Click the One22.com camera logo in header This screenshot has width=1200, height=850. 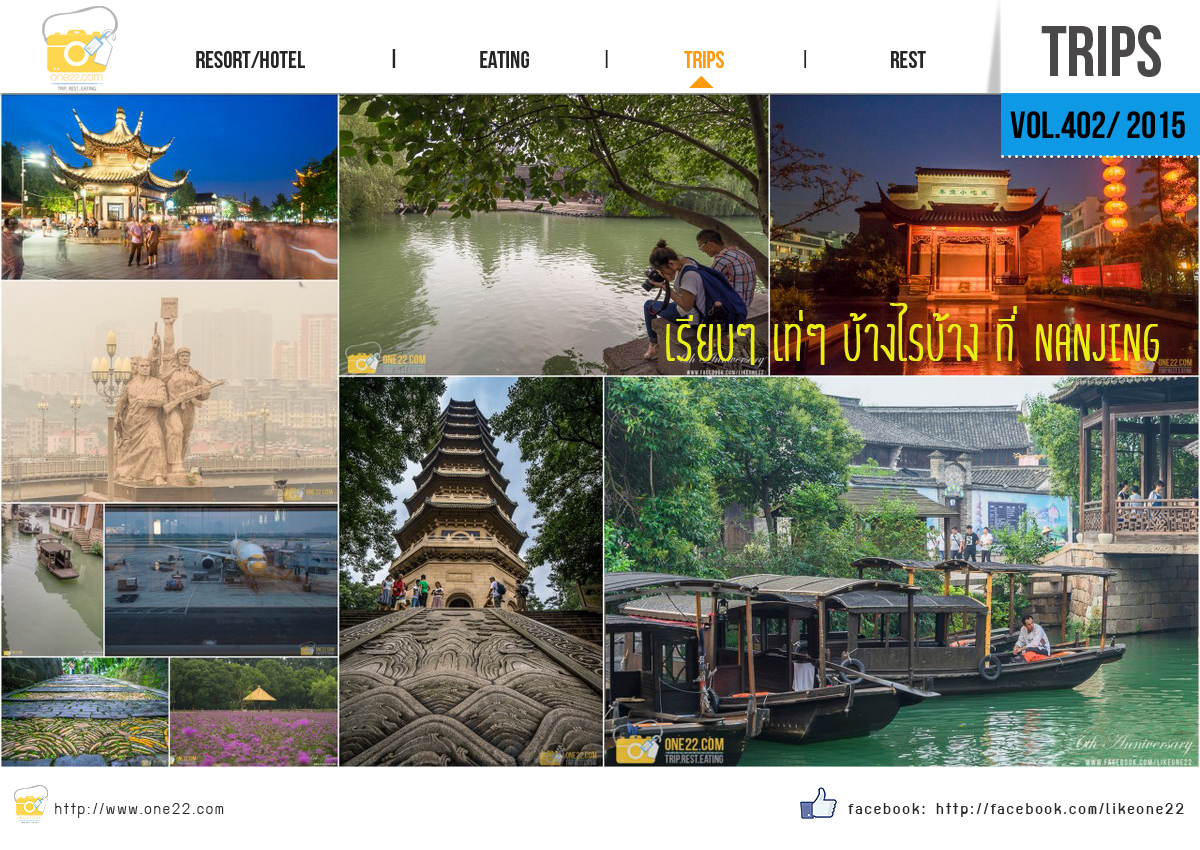point(79,48)
